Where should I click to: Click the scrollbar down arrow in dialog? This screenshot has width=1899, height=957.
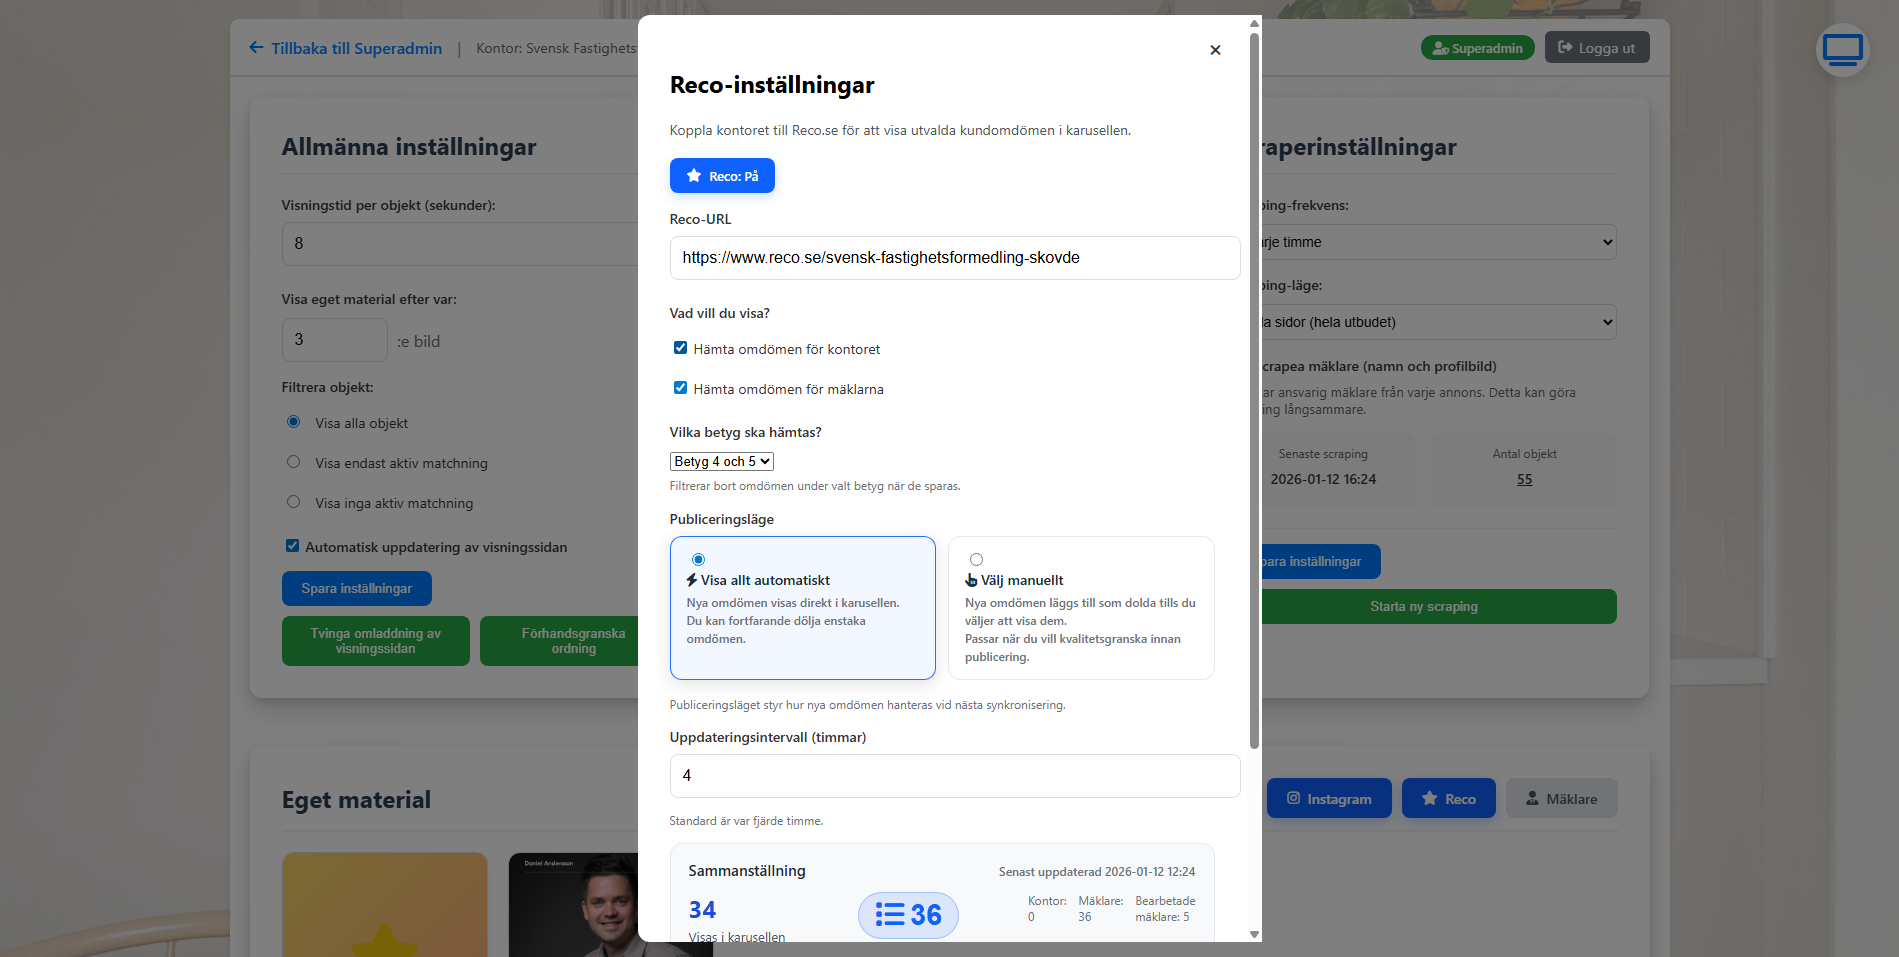tap(1254, 935)
